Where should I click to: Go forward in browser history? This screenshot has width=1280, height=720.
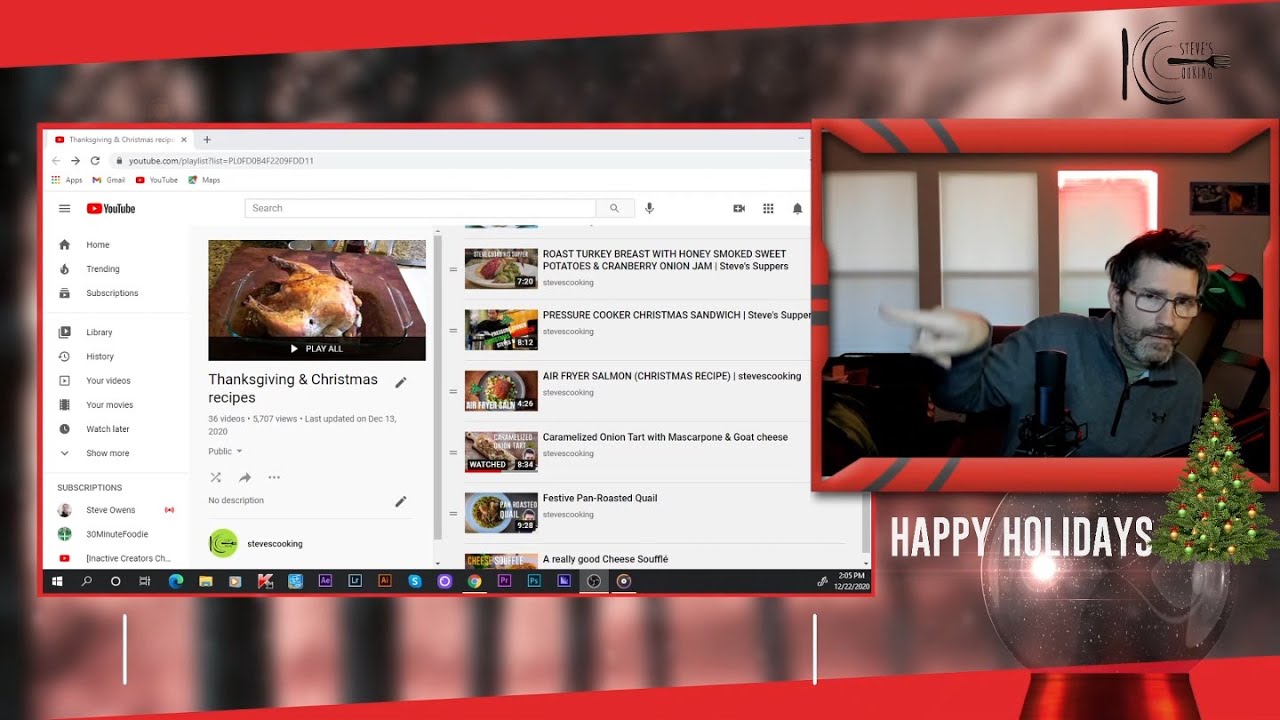pyautogui.click(x=75, y=160)
